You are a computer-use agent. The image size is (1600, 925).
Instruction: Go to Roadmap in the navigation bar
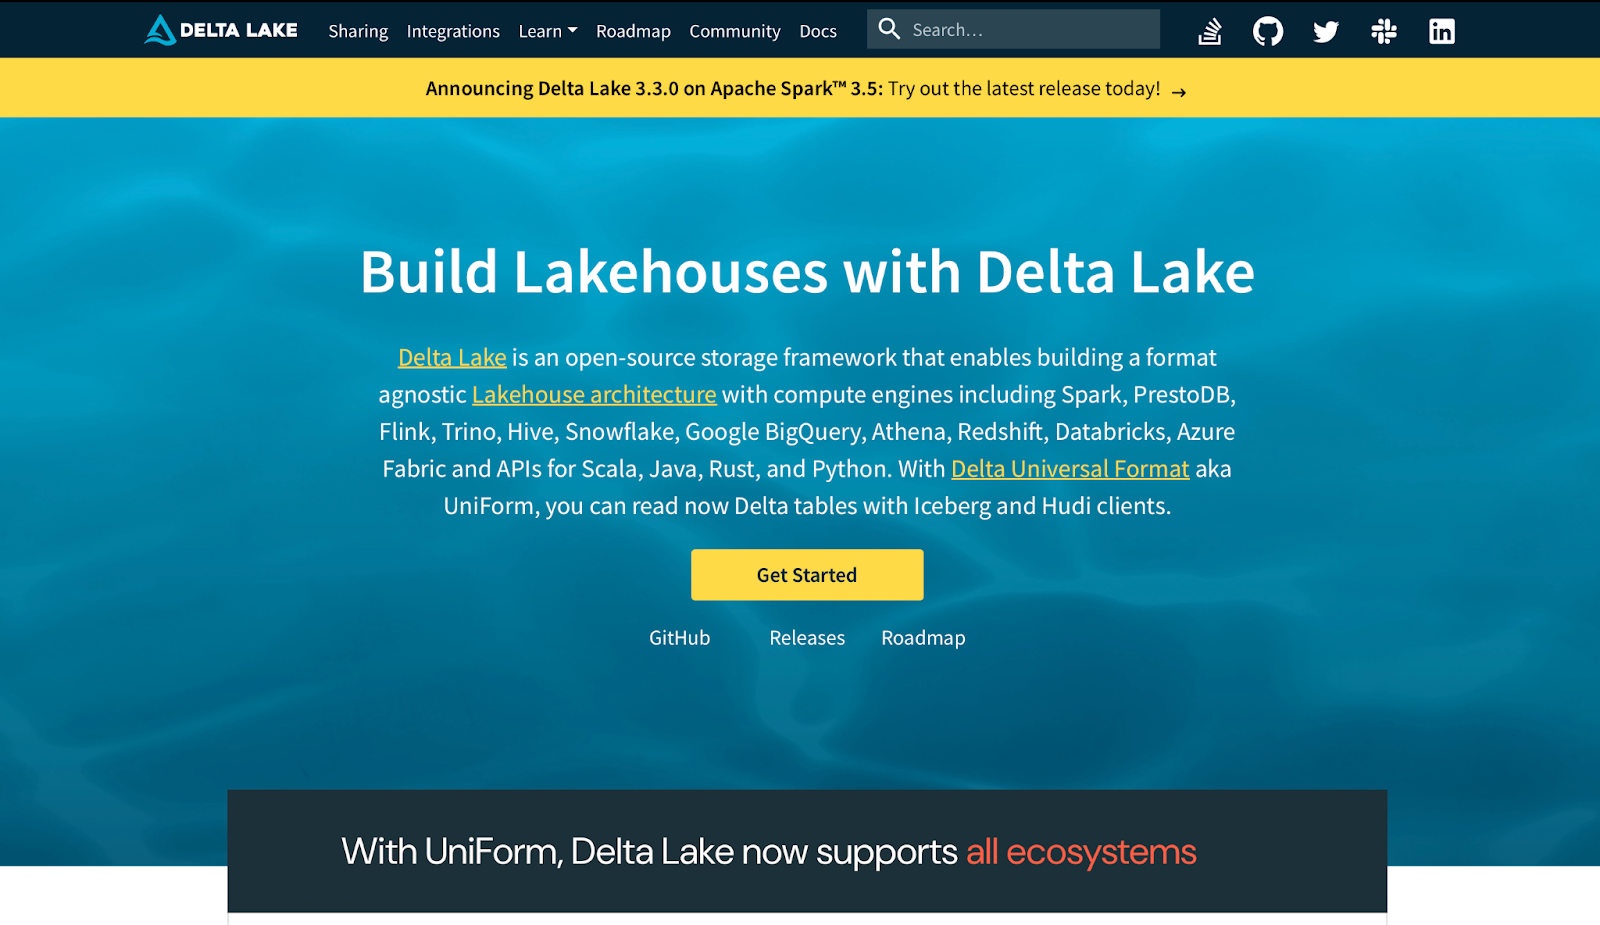pyautogui.click(x=633, y=31)
